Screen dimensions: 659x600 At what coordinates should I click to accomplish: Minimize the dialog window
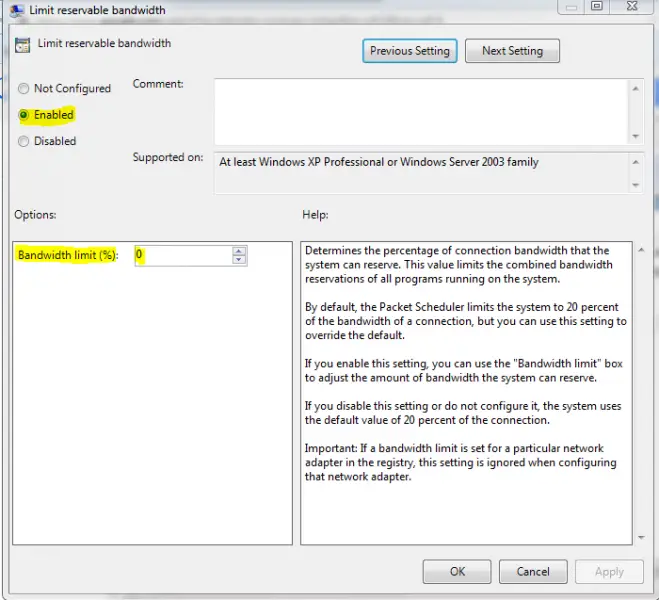click(x=571, y=7)
